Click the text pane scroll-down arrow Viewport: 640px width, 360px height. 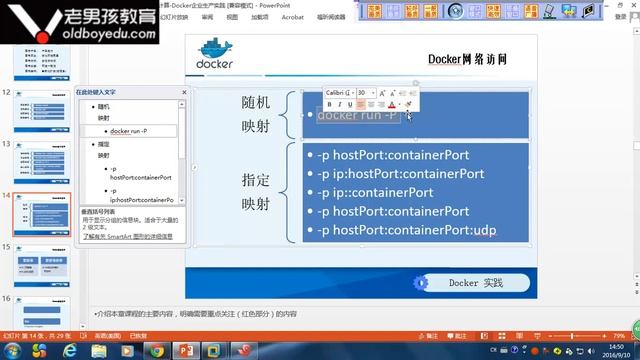tap(182, 200)
